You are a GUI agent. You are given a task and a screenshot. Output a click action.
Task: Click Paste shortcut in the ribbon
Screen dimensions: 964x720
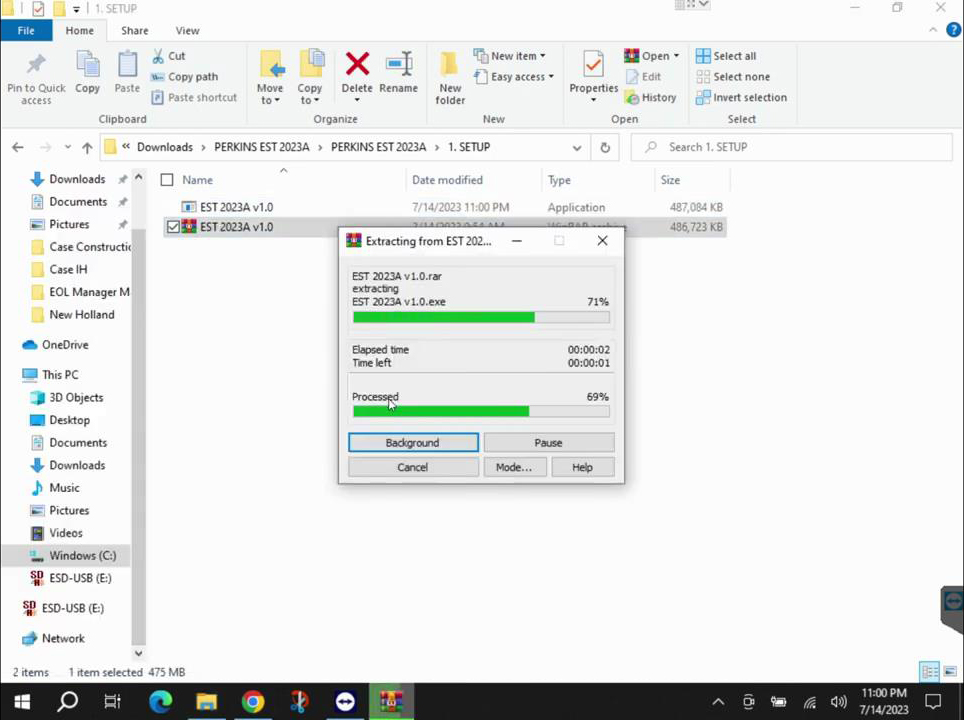[x=194, y=98]
